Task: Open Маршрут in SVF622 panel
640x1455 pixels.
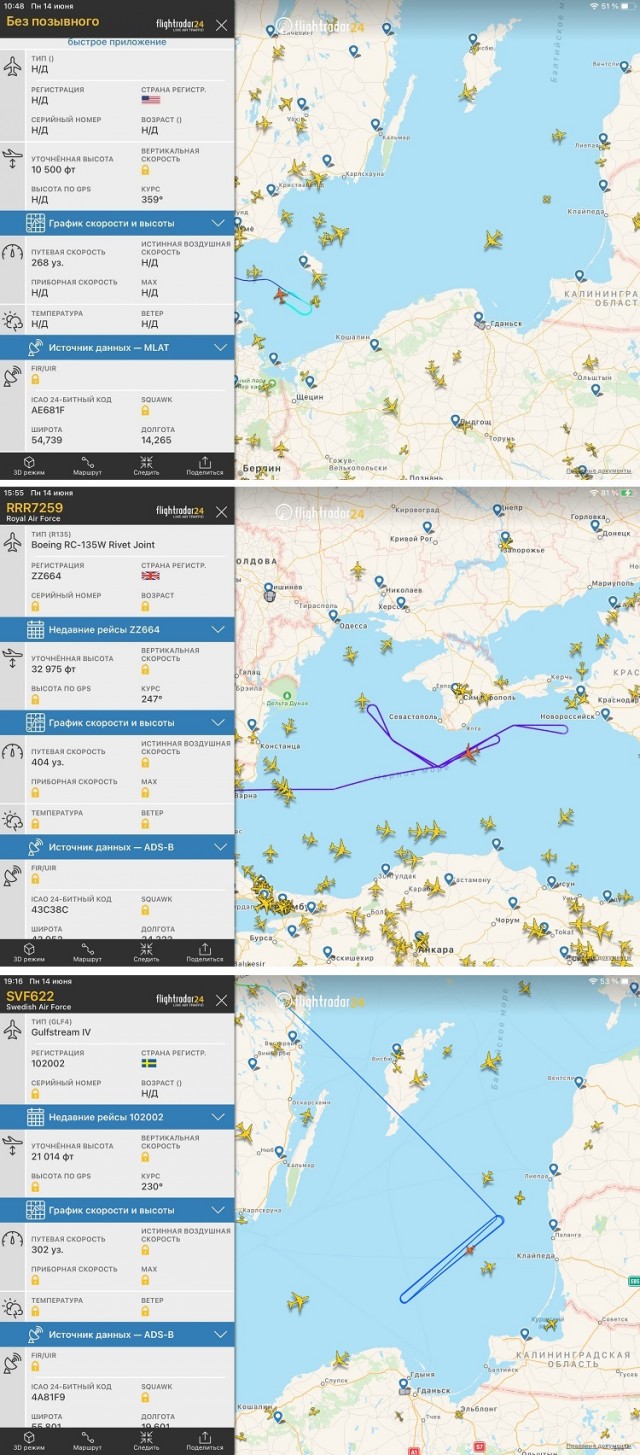Action: [87, 1441]
